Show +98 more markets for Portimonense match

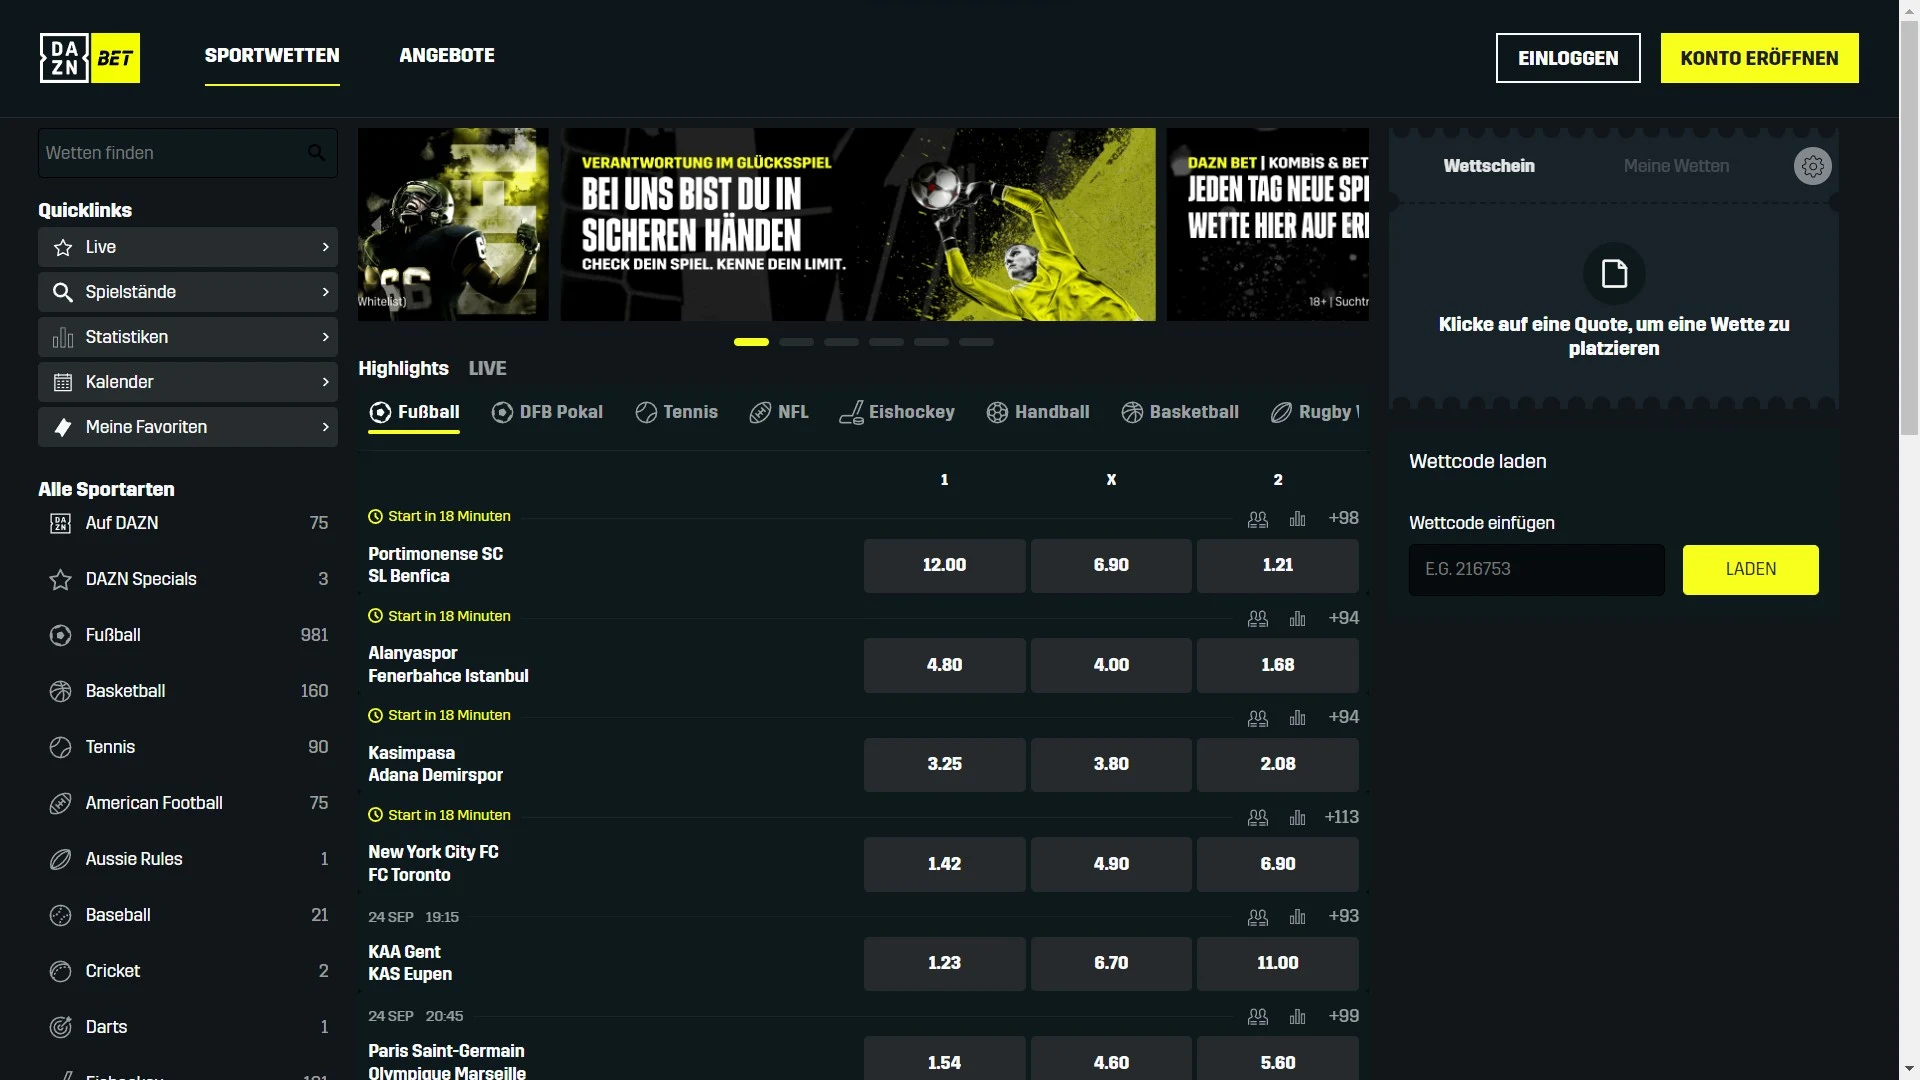tap(1343, 518)
